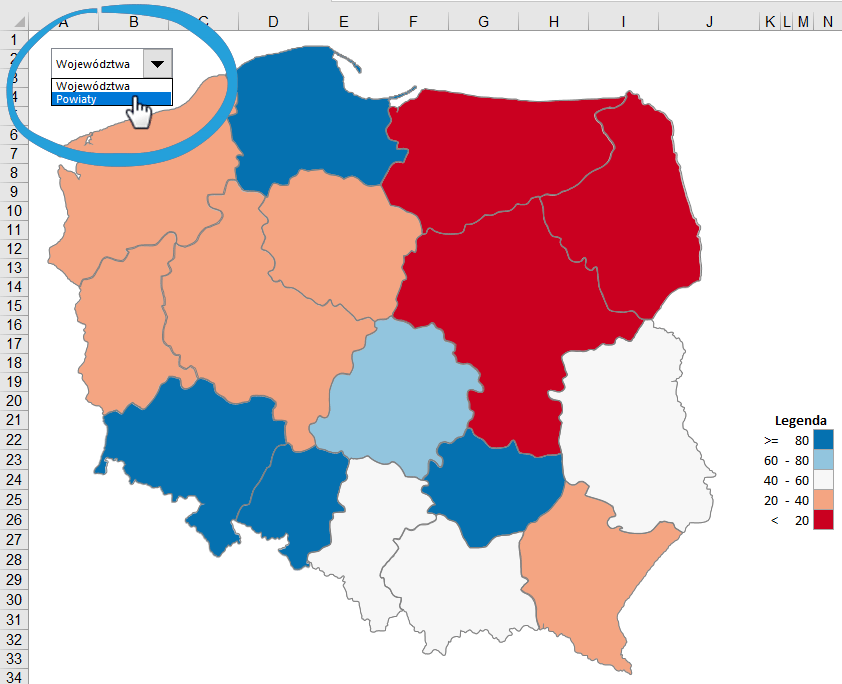The width and height of the screenshot is (842, 684).
Task: Click the dark blue legend swatch for >= 80
Action: 823,440
